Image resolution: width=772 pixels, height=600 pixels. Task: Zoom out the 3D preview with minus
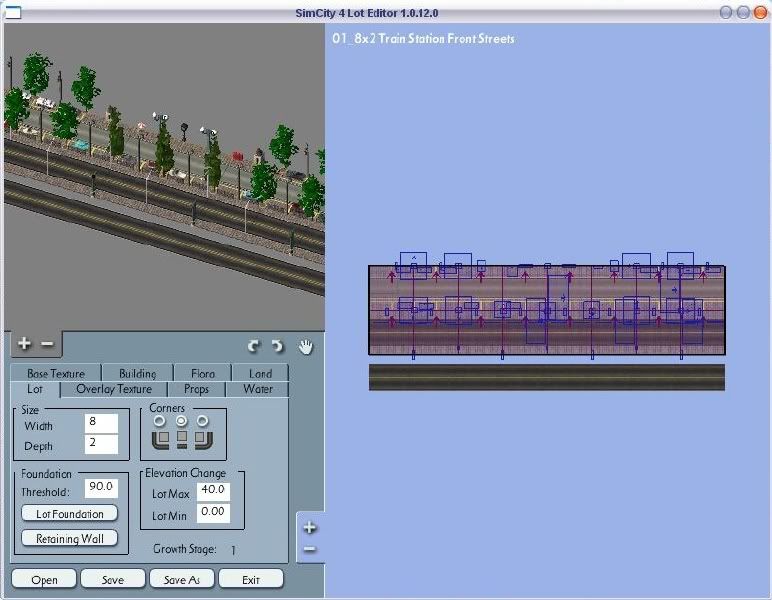pos(47,343)
